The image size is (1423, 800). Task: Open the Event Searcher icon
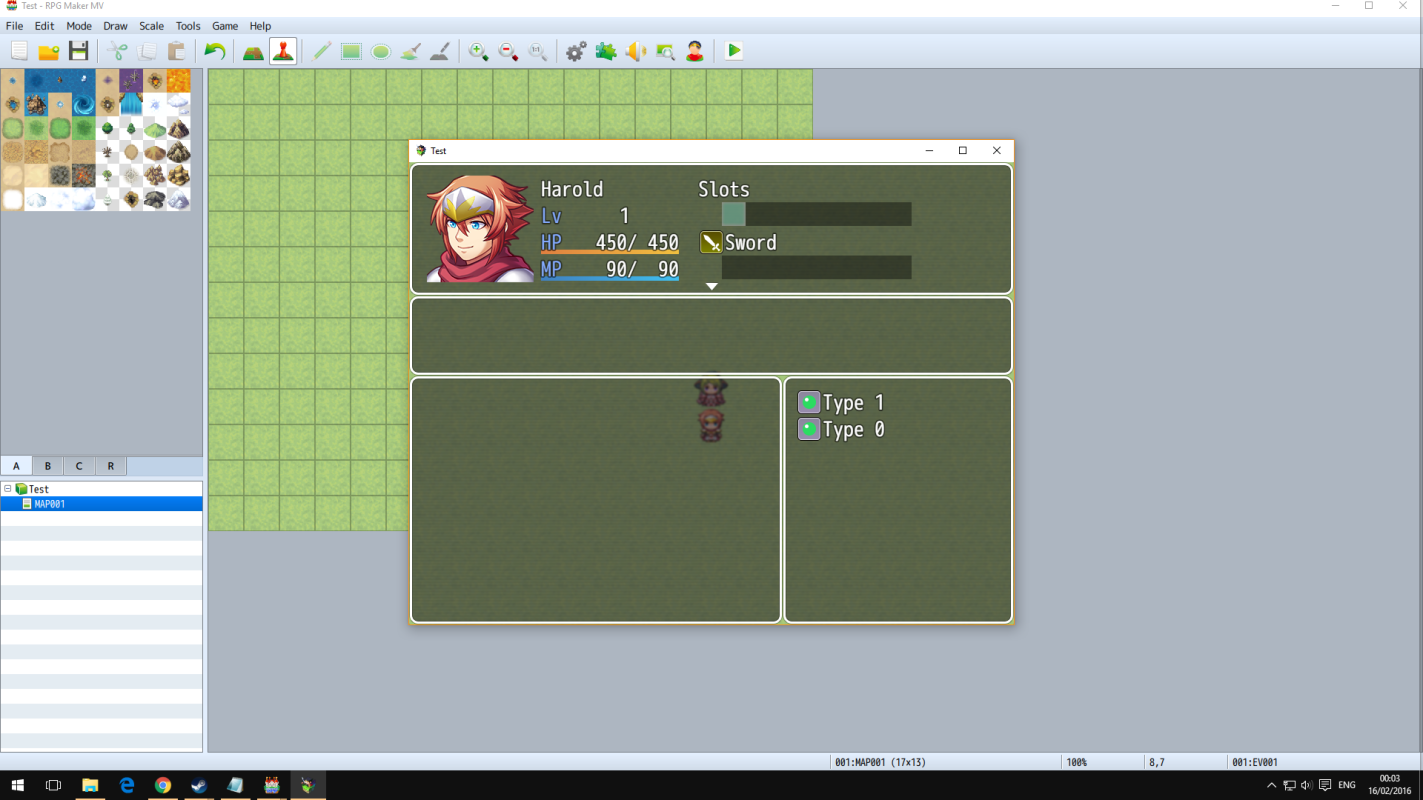tap(665, 51)
